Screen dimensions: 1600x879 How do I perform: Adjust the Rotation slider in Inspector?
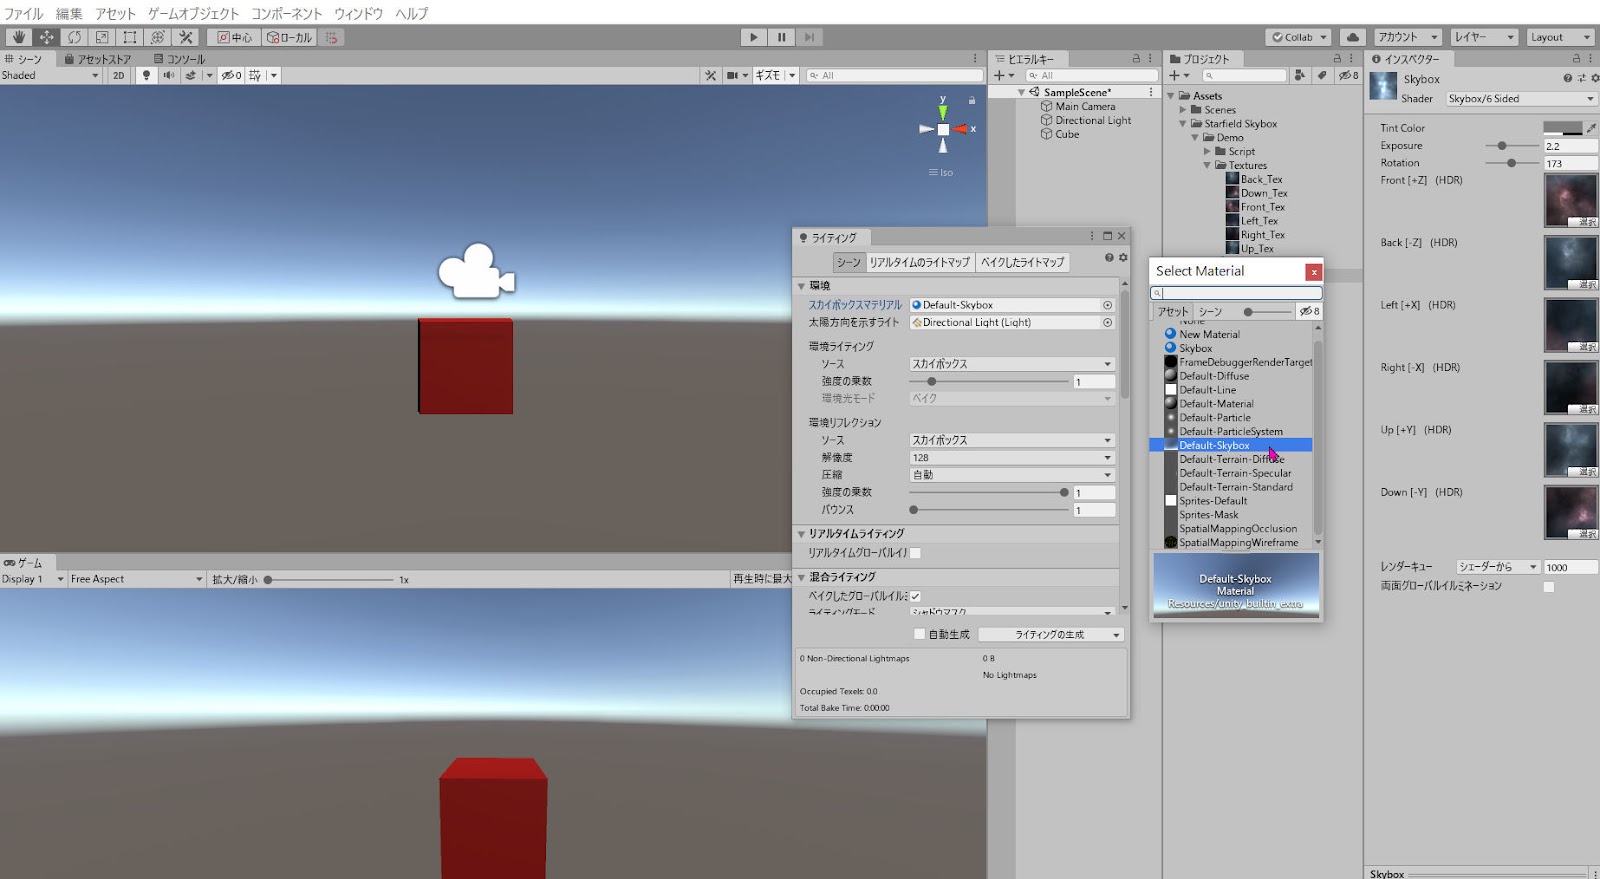coord(1511,163)
